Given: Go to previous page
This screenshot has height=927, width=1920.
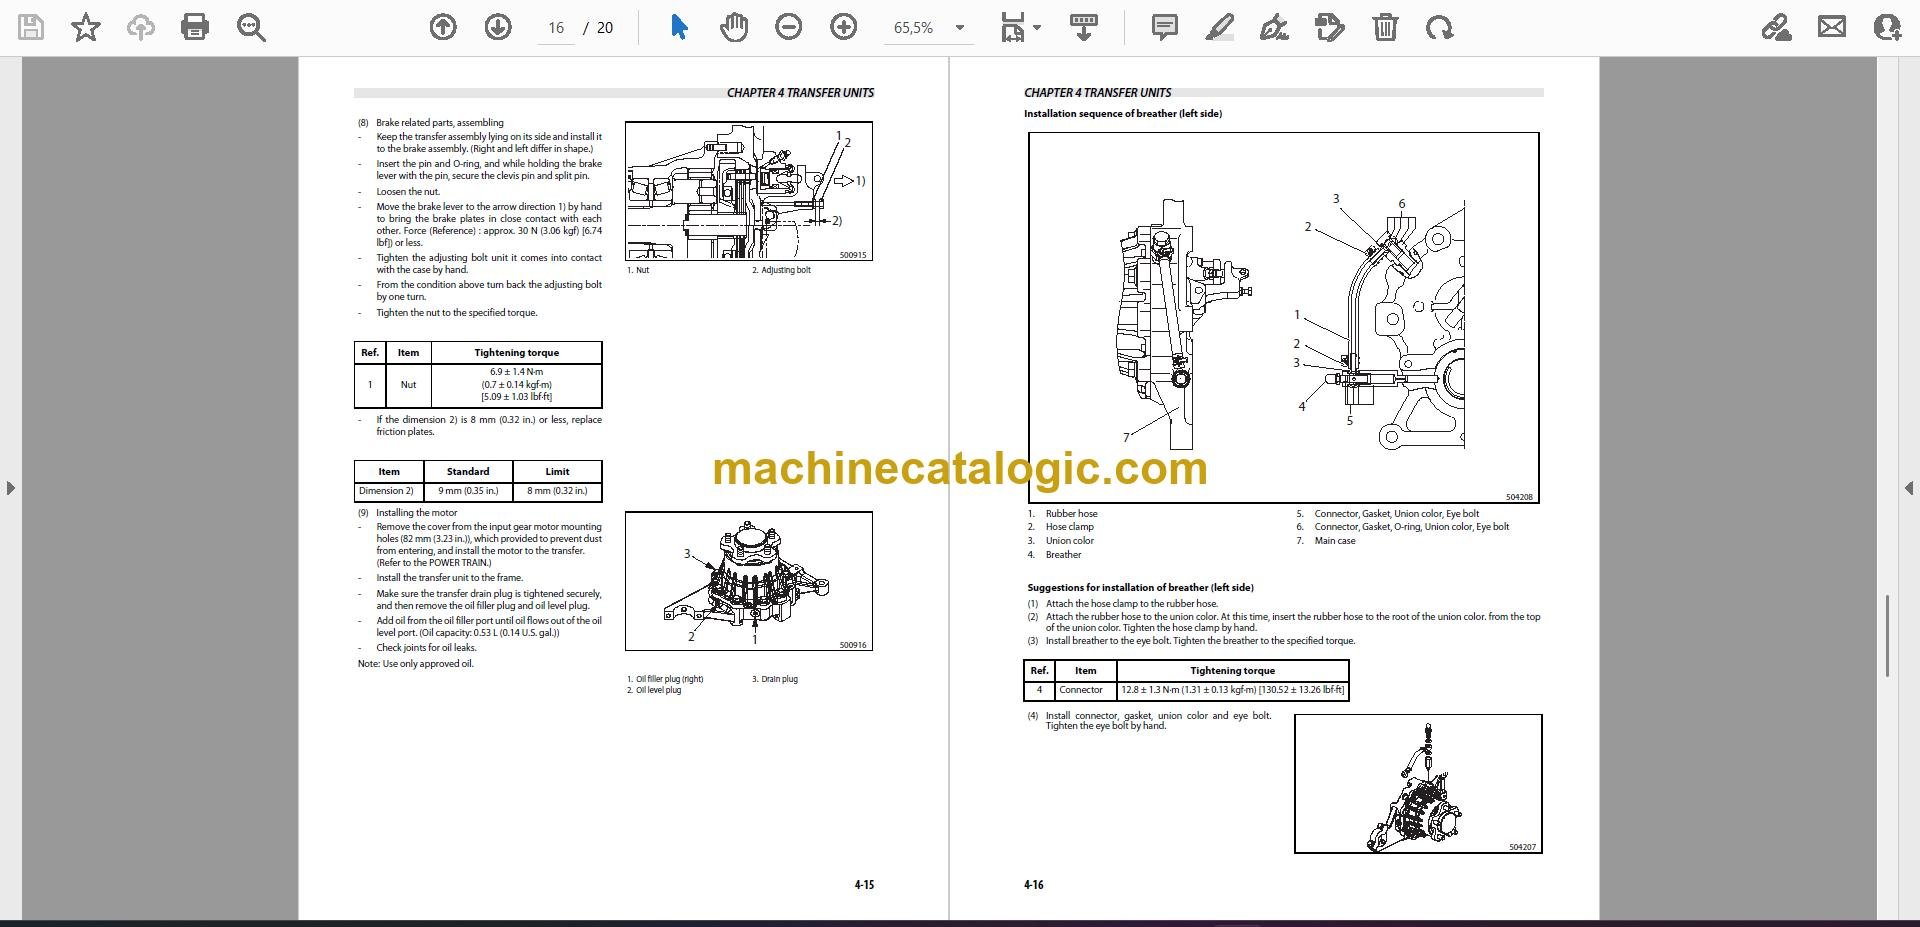Looking at the screenshot, I should (443, 27).
